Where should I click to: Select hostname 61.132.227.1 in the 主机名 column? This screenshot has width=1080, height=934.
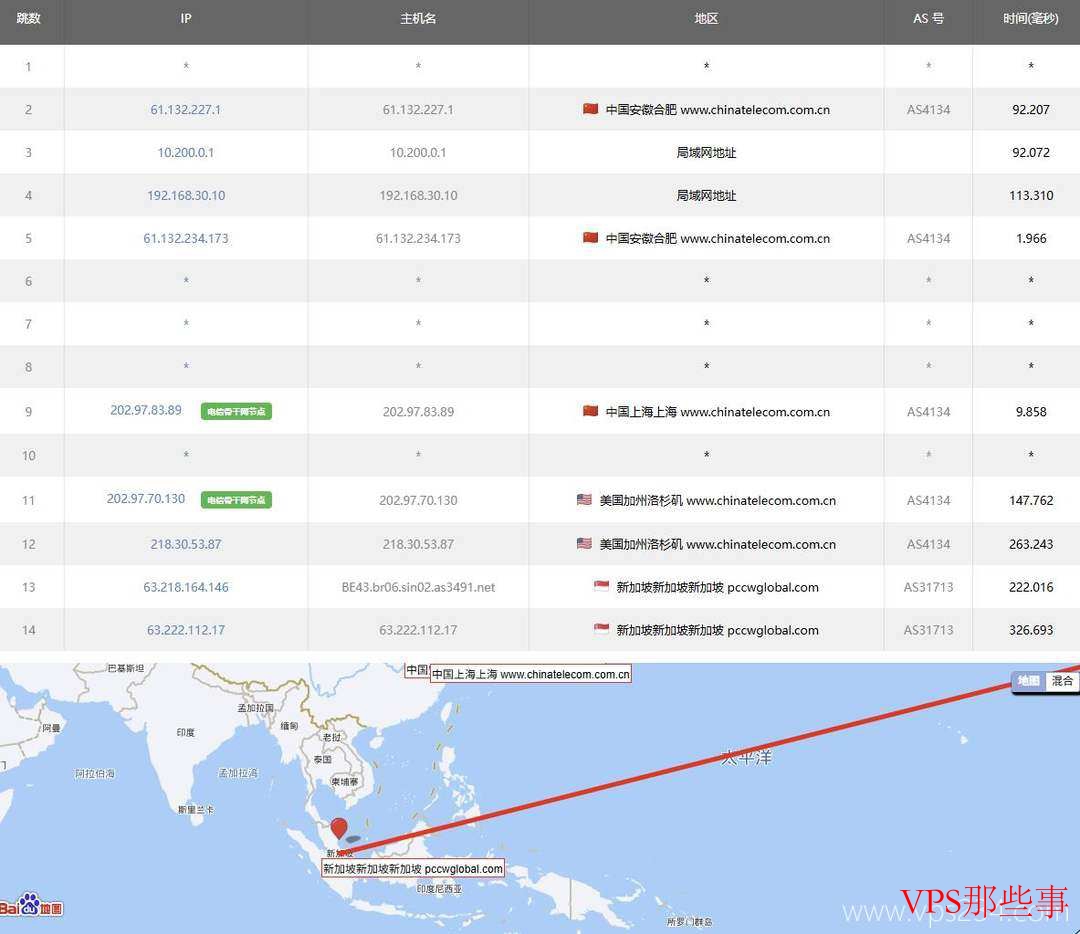(418, 110)
